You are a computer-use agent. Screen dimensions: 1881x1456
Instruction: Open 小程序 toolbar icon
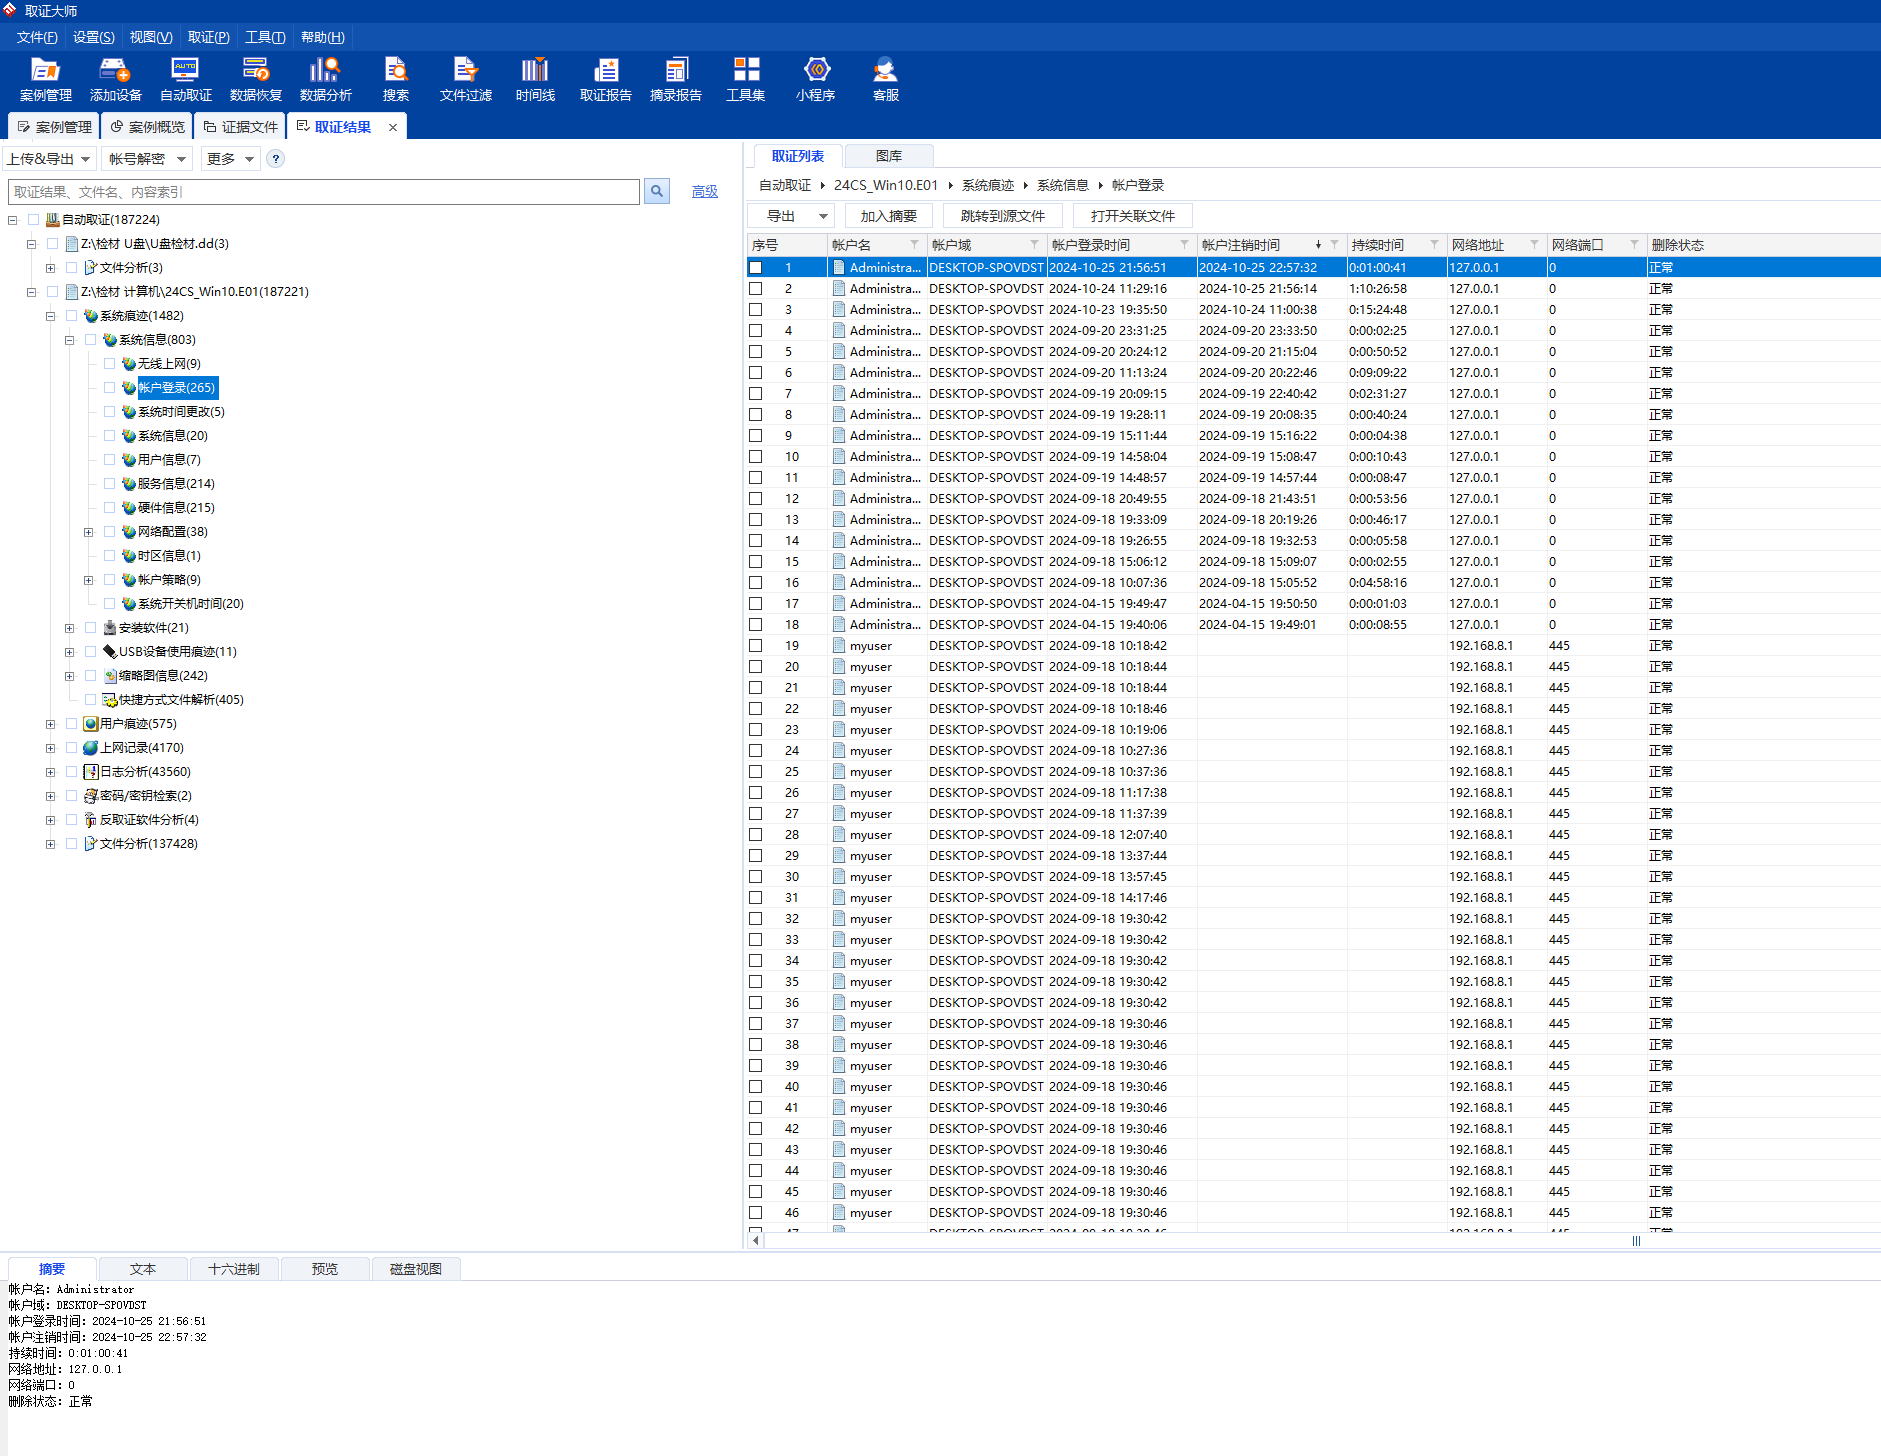(x=816, y=79)
